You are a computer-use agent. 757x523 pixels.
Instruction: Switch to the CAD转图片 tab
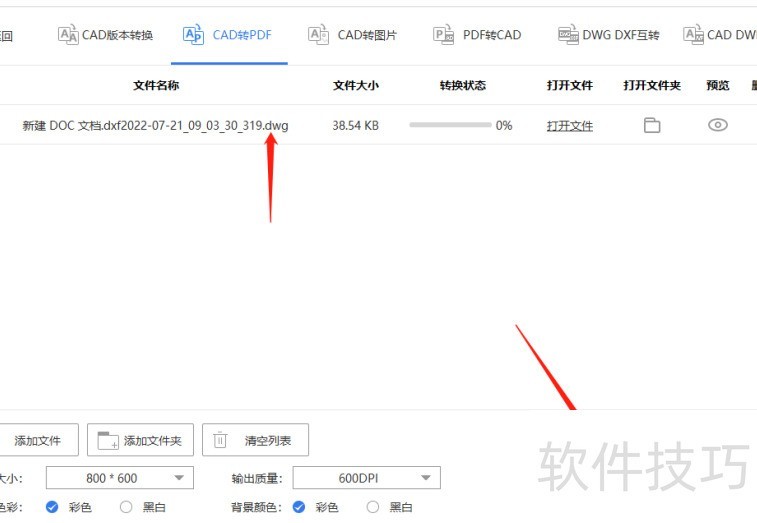pos(366,35)
